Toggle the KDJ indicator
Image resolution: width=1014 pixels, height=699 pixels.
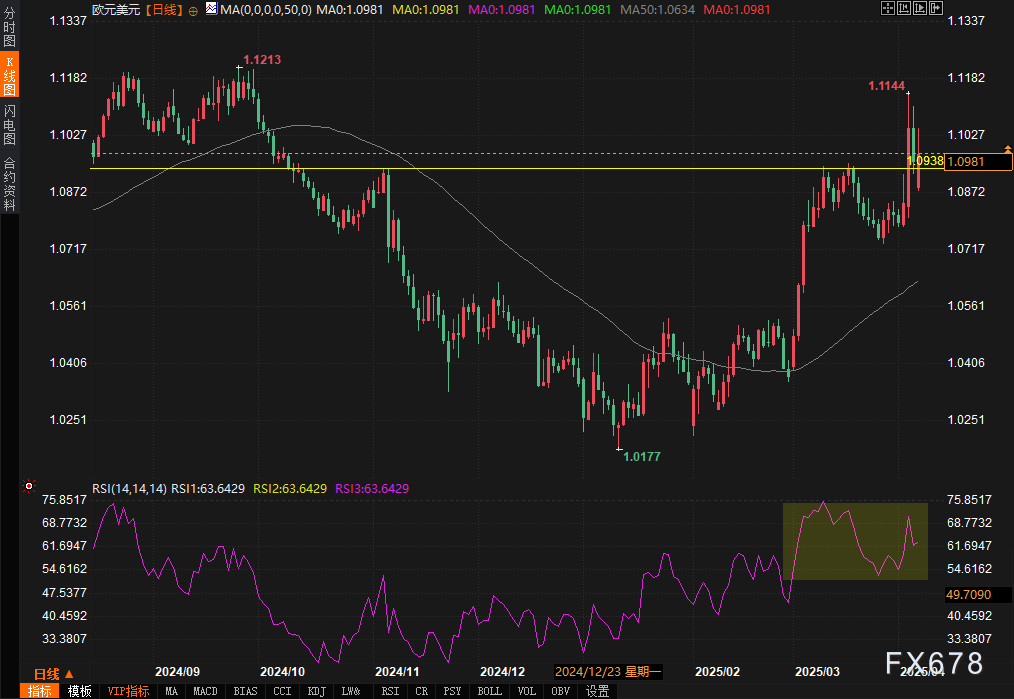(x=316, y=691)
